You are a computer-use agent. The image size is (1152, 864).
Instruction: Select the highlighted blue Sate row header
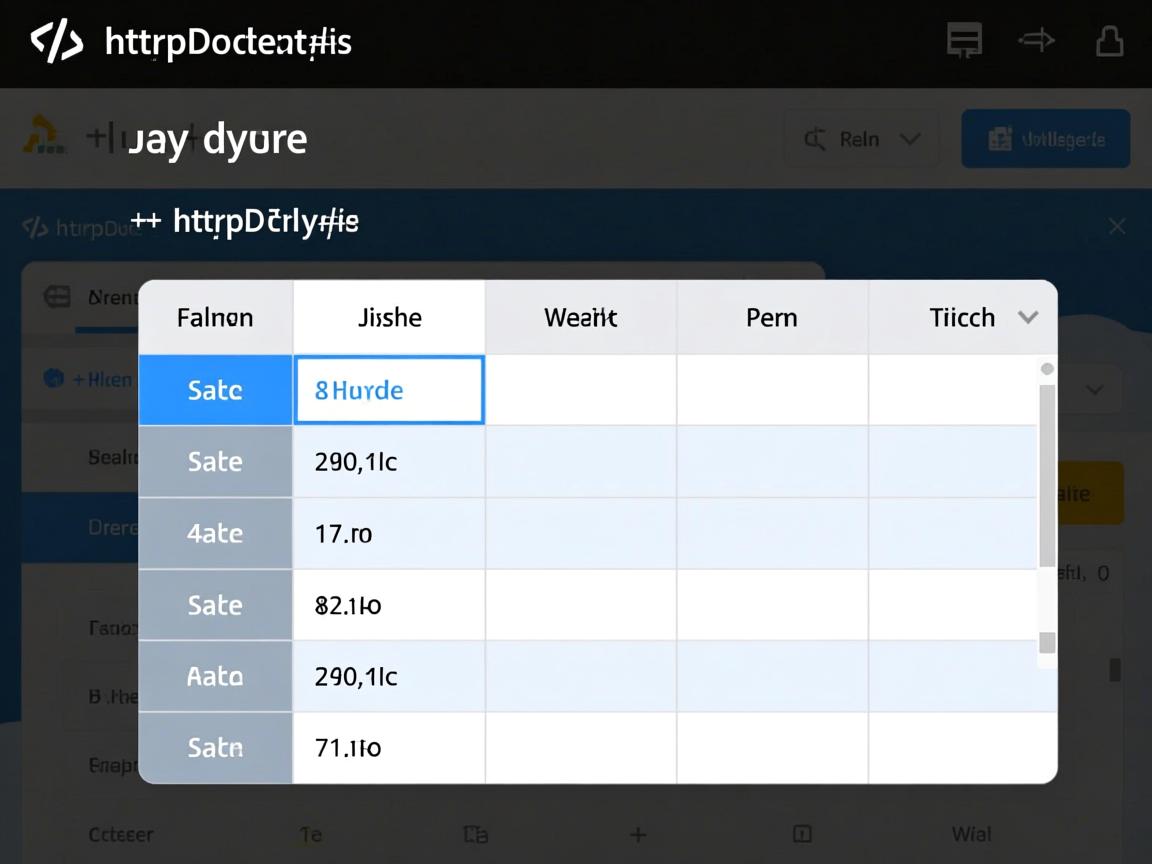215,390
